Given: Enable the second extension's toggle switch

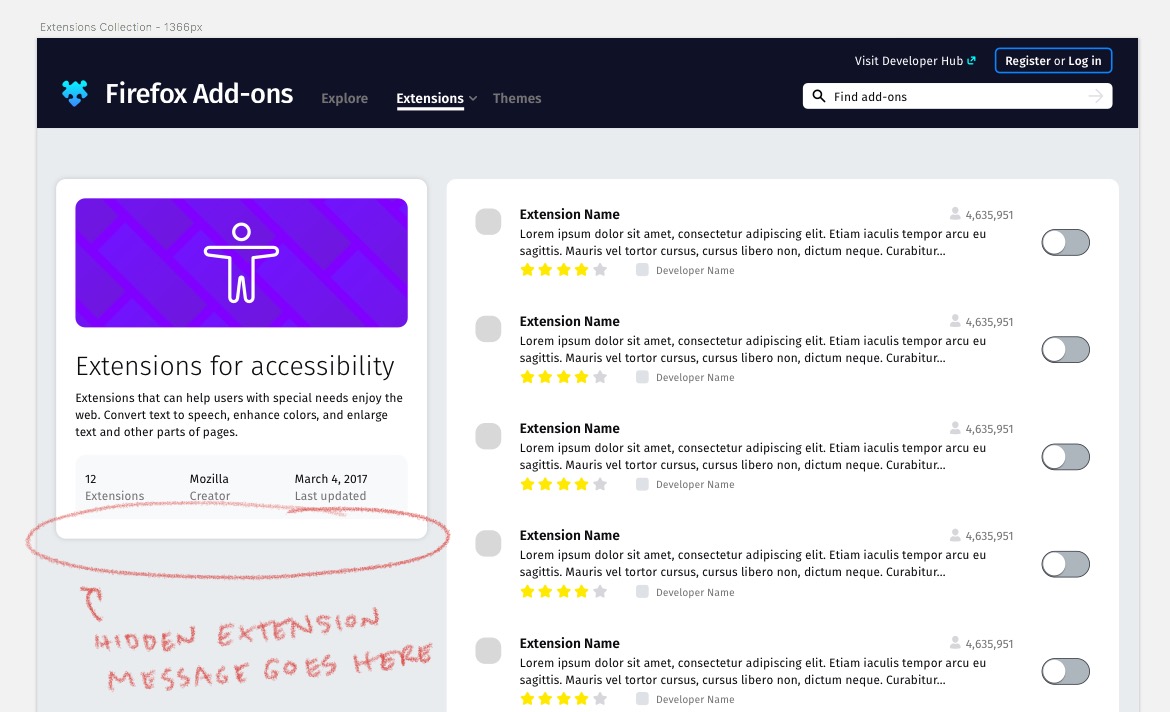Looking at the screenshot, I should click(x=1066, y=349).
